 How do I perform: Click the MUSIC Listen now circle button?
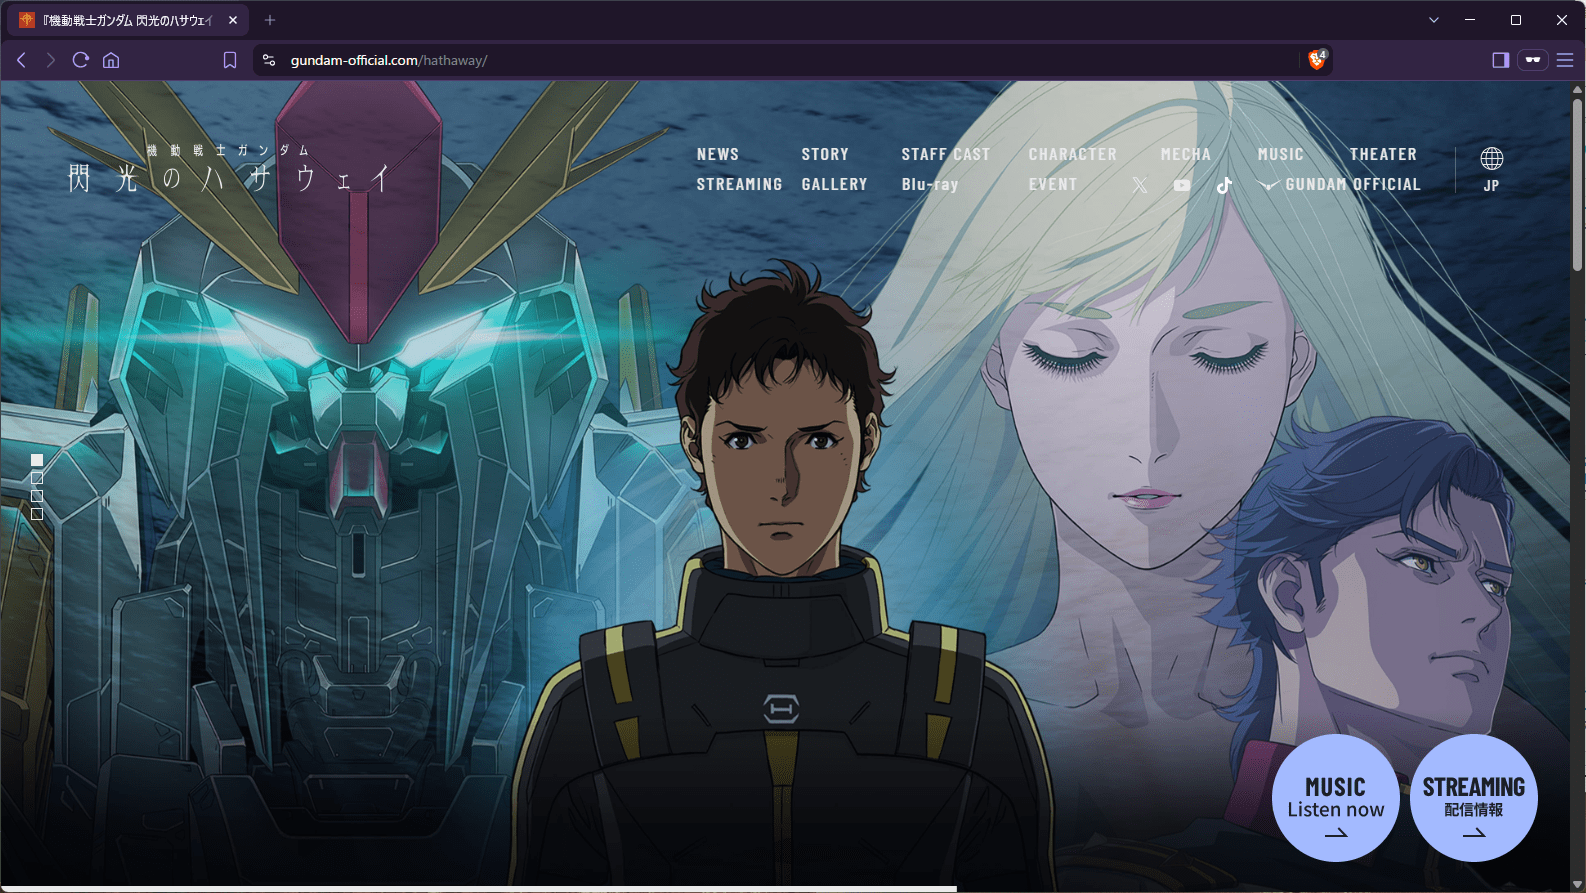coord(1336,798)
